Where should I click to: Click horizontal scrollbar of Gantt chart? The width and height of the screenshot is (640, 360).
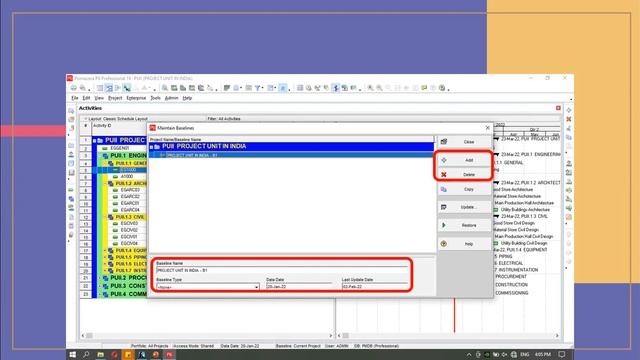(x=448, y=336)
